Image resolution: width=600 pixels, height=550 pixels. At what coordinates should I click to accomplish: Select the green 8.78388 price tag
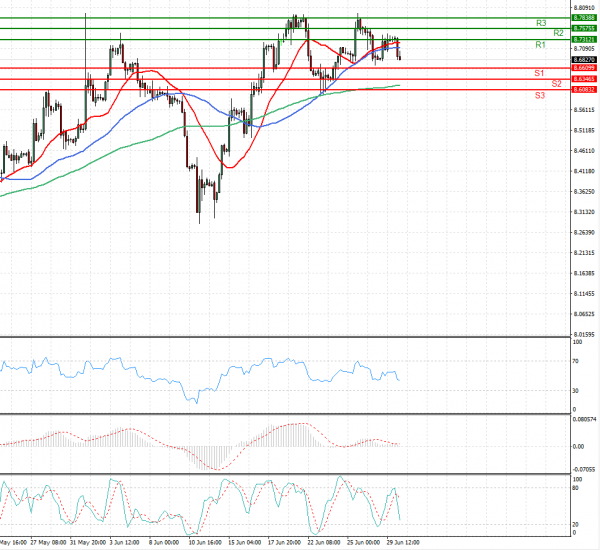pyautogui.click(x=584, y=18)
